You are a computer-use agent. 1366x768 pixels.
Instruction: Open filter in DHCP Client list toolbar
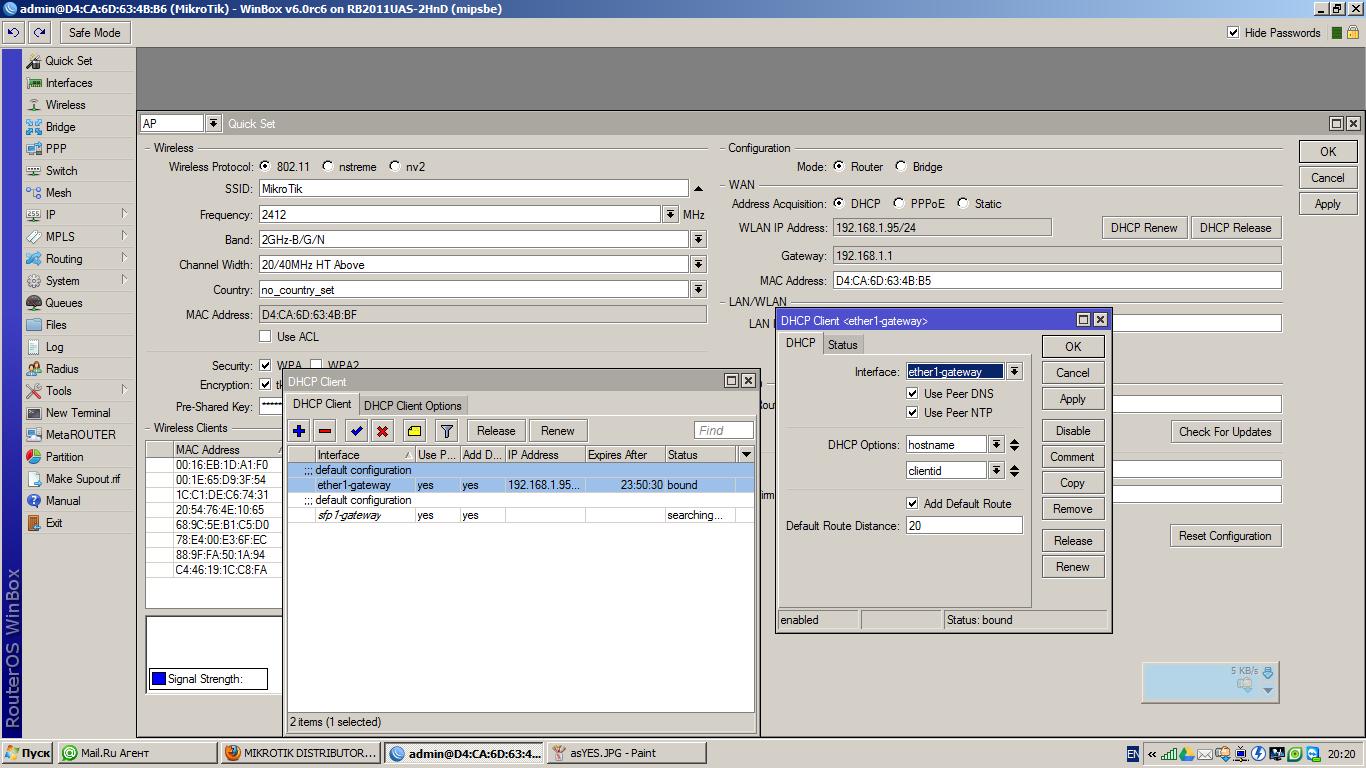point(447,431)
